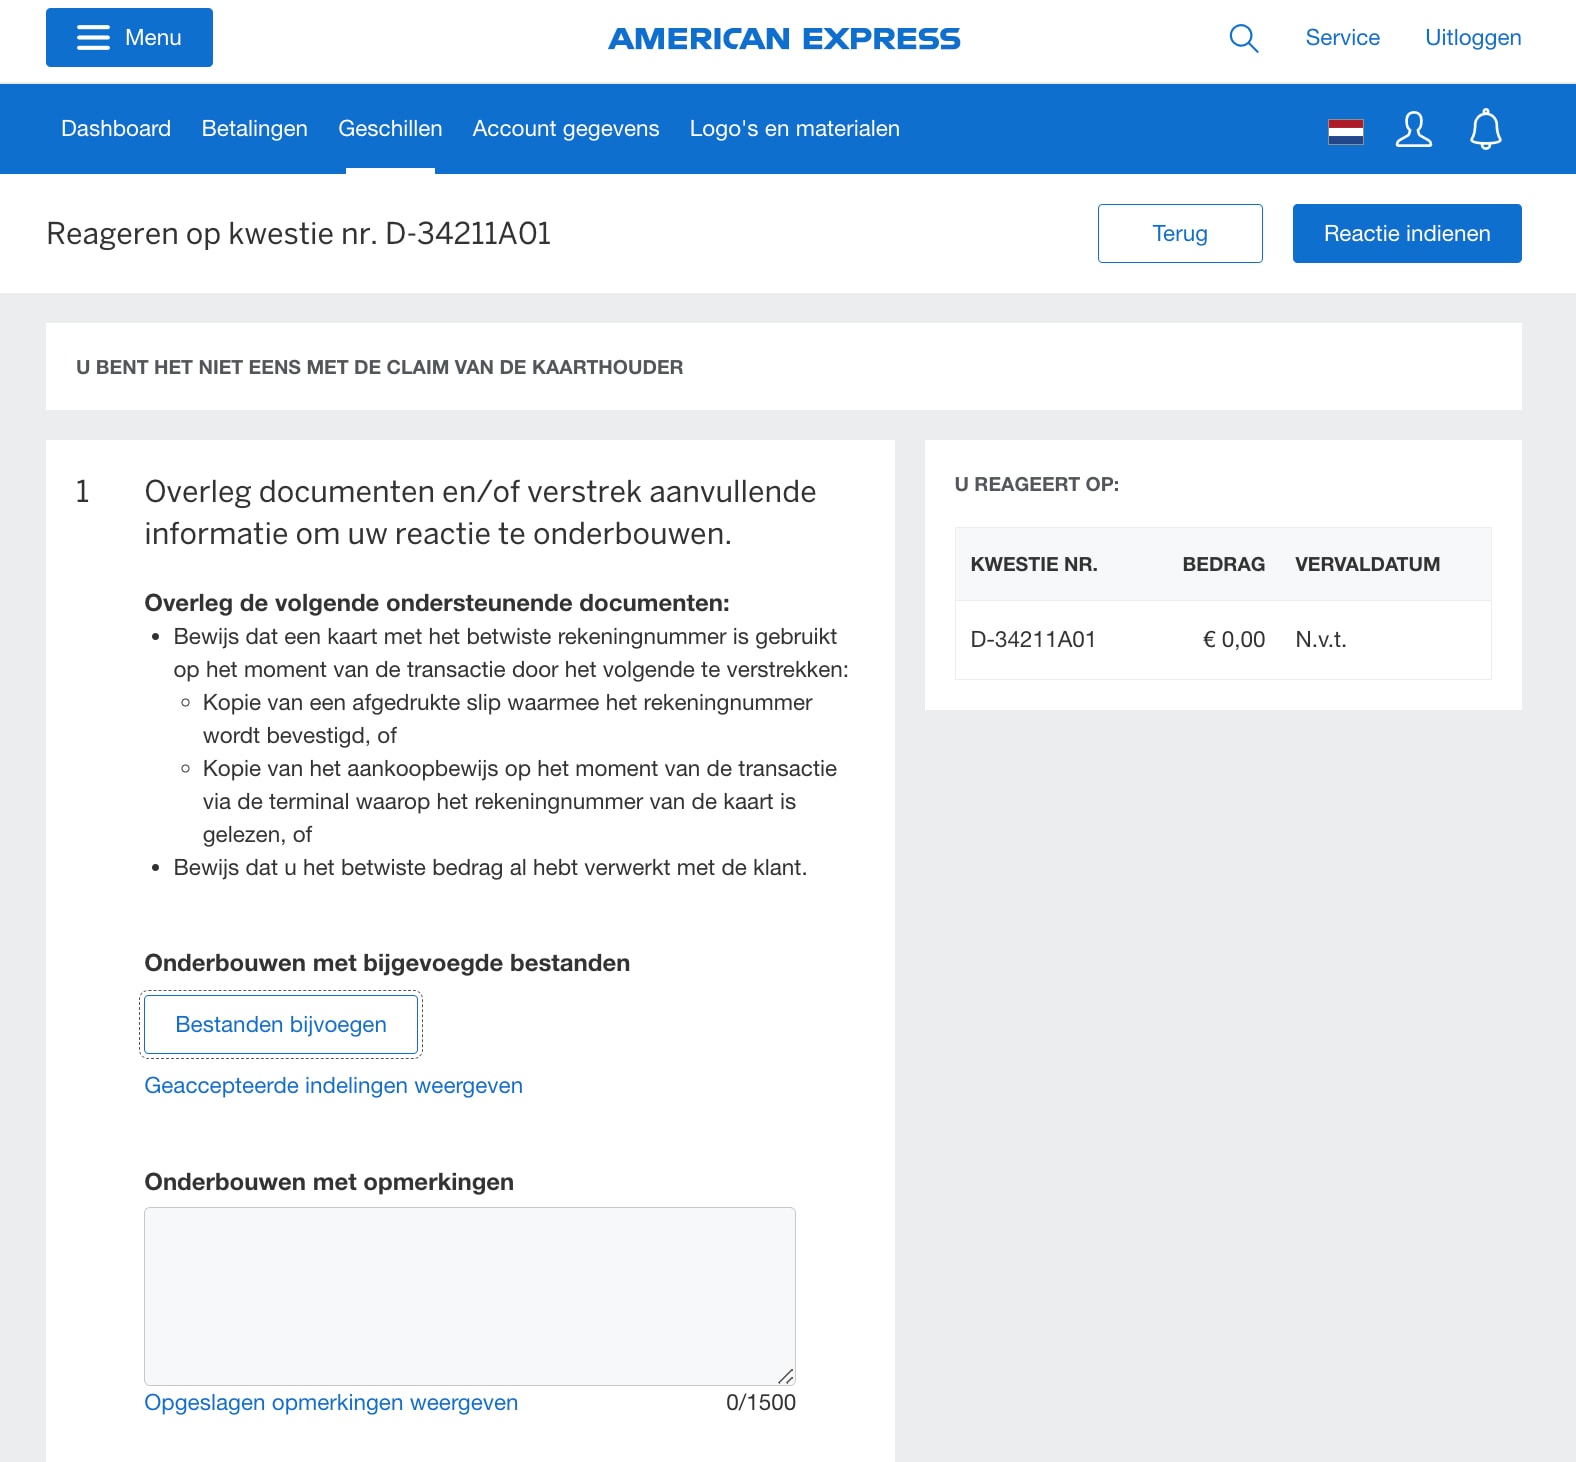
Task: Open Opgeslagen opmerkingen weergeven link
Action: tap(331, 1403)
